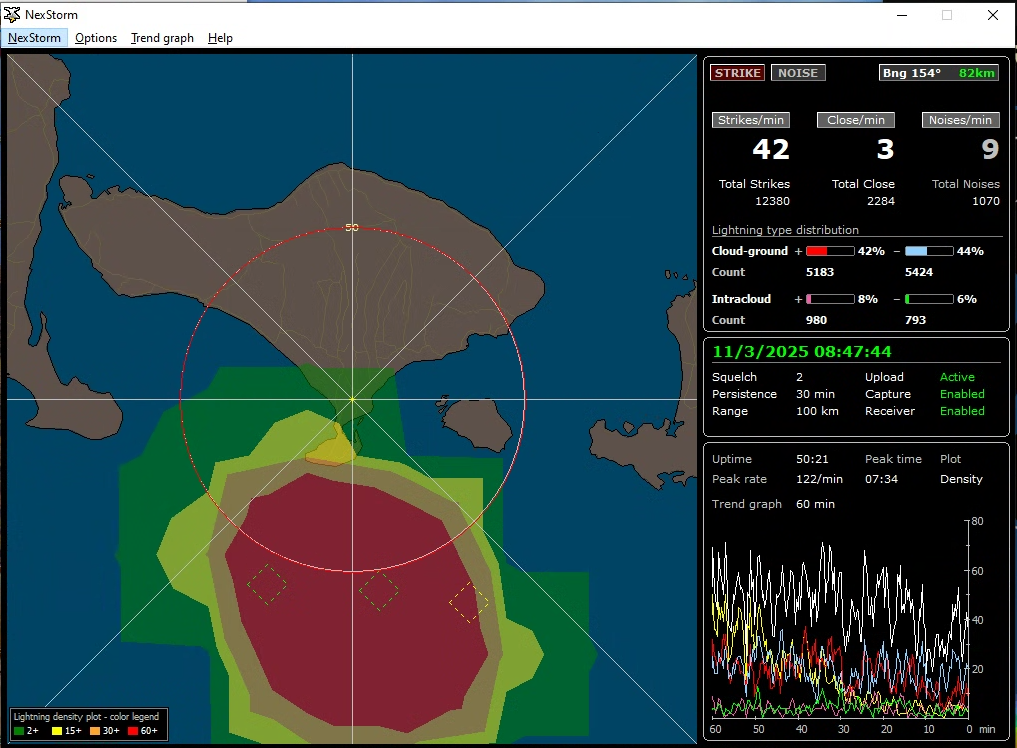The height and width of the screenshot is (748, 1017).
Task: Toggle the STRIKE indicator
Action: coord(737,73)
